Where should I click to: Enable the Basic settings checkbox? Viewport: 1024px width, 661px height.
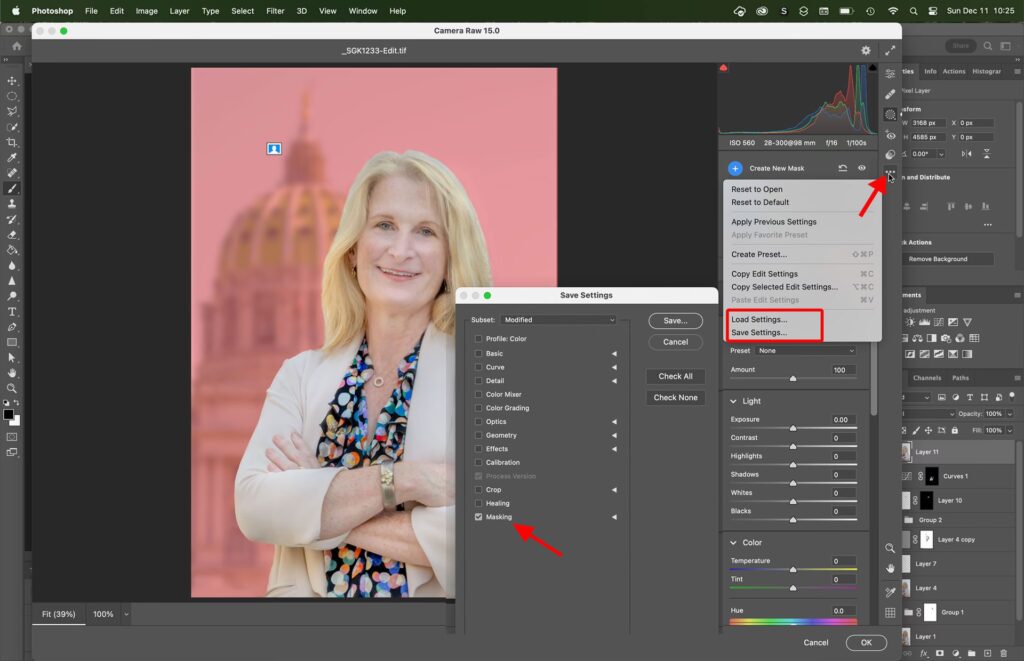[478, 353]
